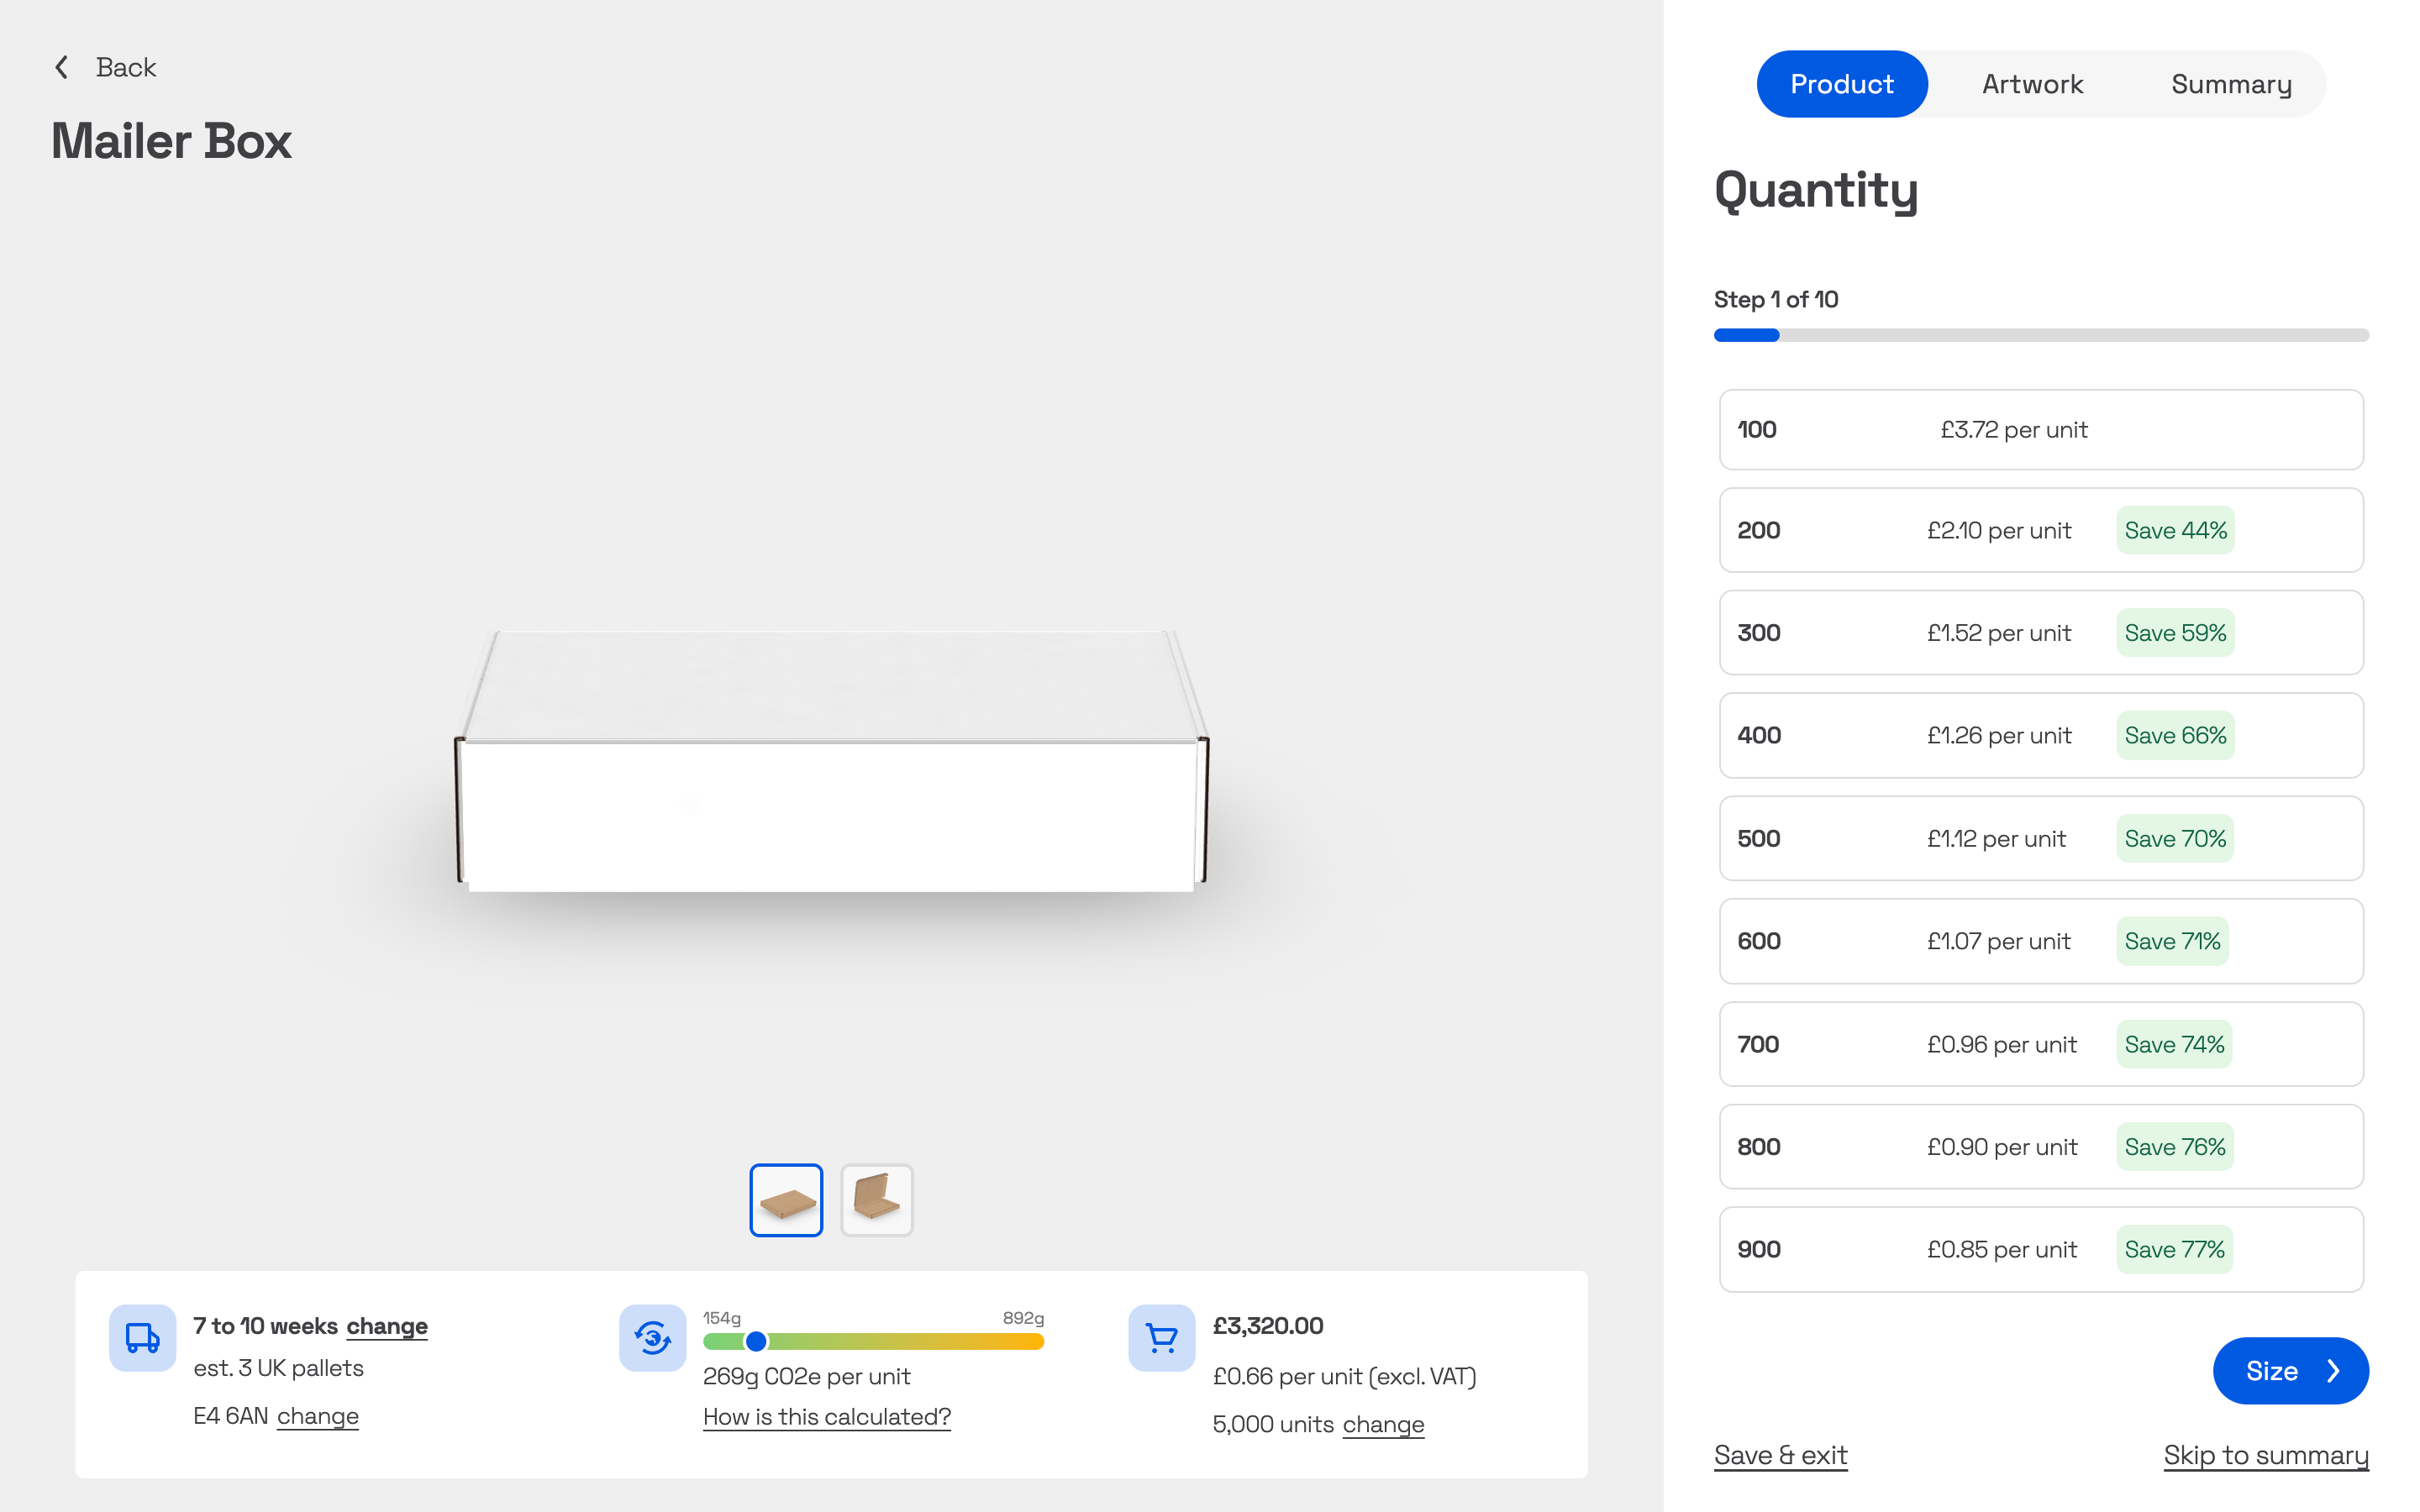Screen dimensions: 2420x1512
Task: Click Skip to summary link
Action: [2265, 1455]
